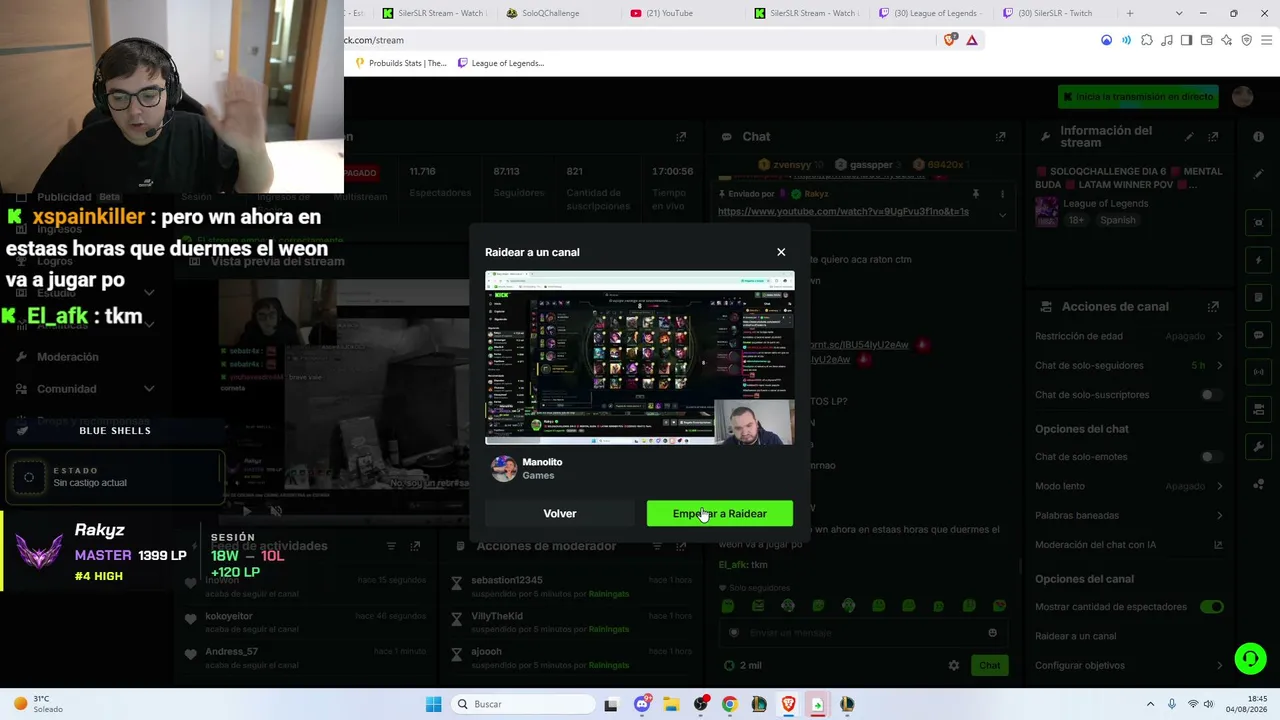1280x720 pixels.
Task: Open pinned message options menu
Action: (1002, 194)
